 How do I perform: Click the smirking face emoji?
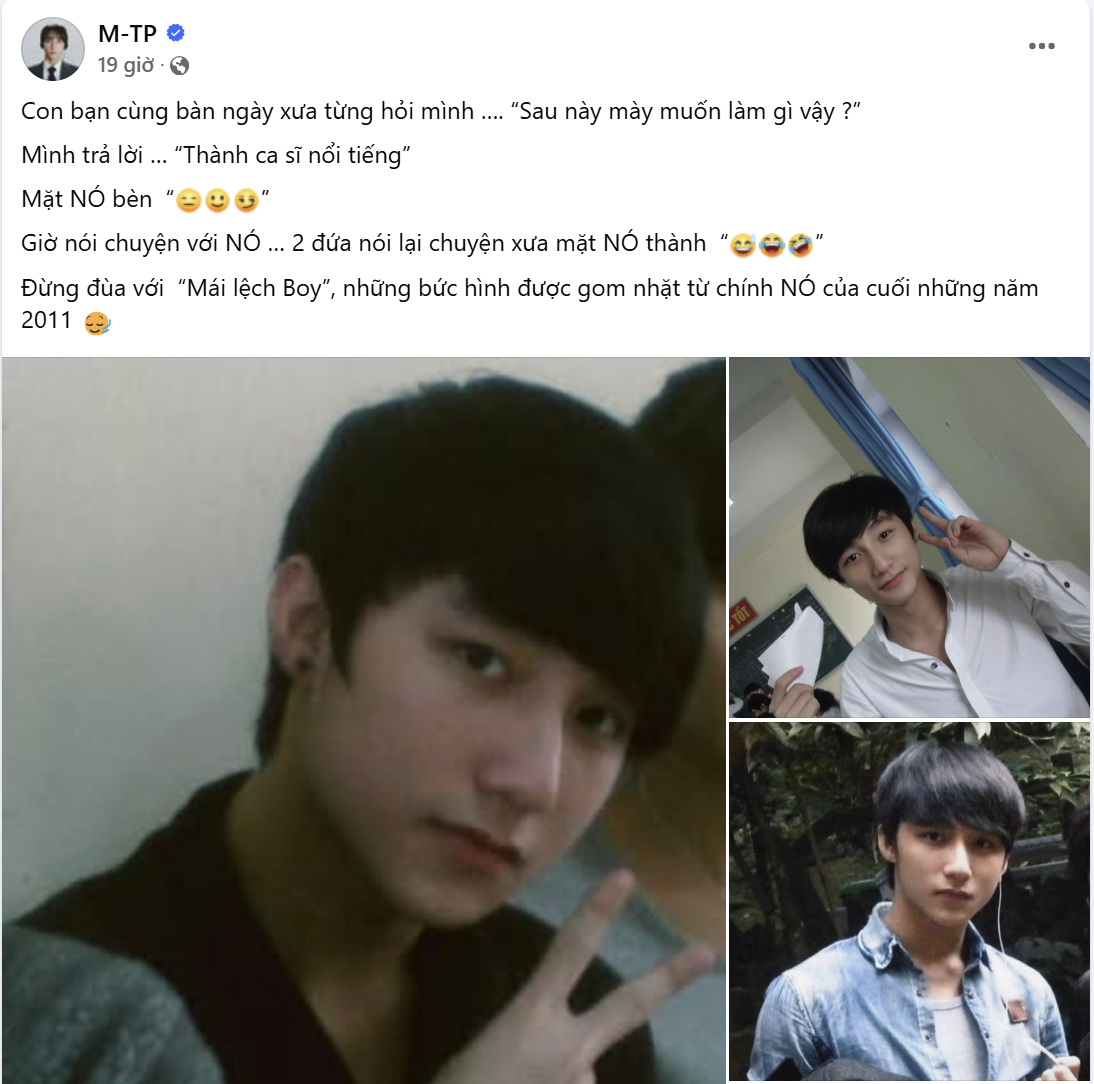coord(246,201)
